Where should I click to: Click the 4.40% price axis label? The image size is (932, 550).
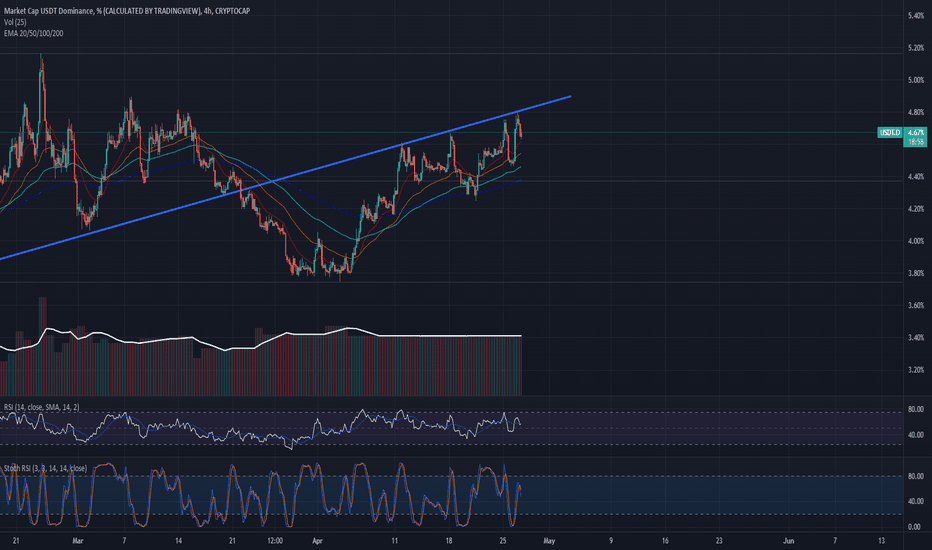(916, 177)
